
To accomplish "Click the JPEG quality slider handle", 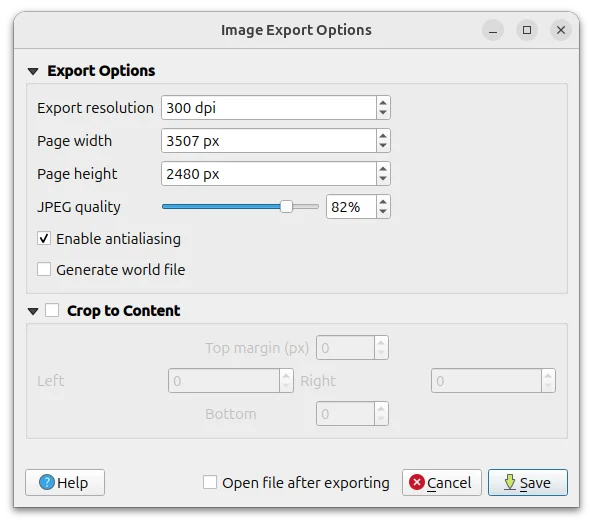I will click(286, 206).
